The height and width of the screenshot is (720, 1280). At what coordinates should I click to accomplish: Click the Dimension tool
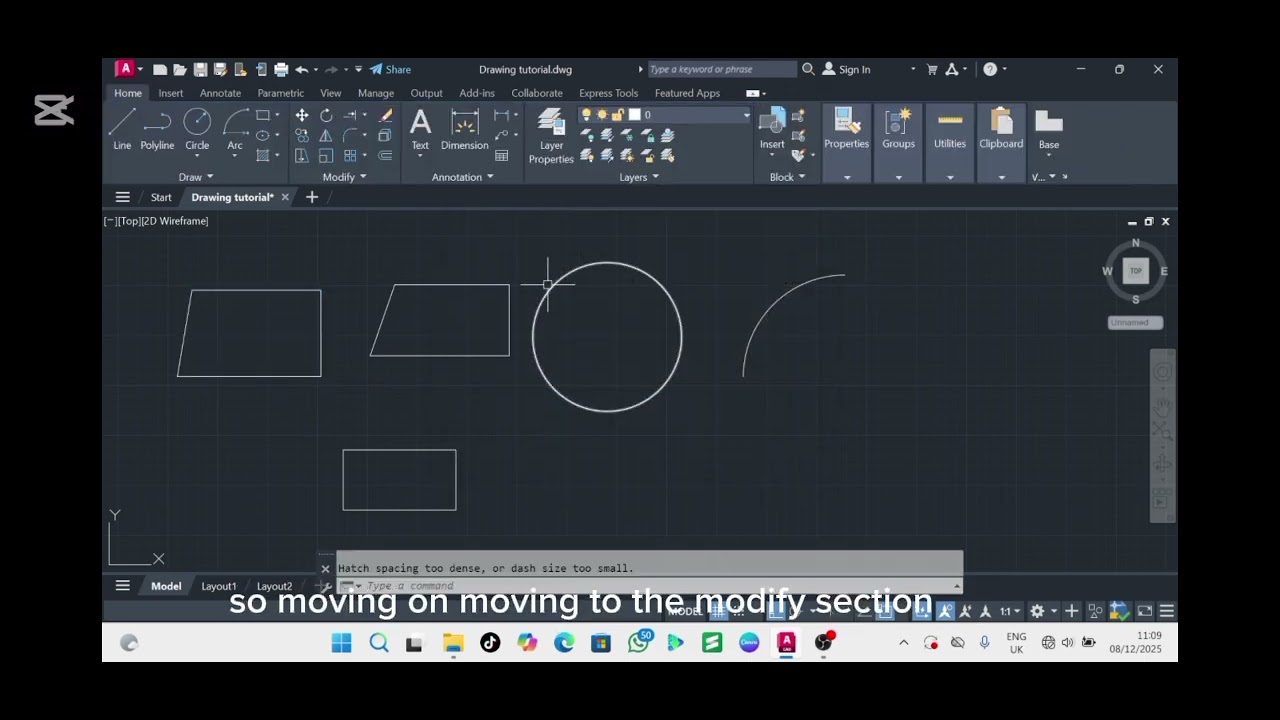point(464,130)
